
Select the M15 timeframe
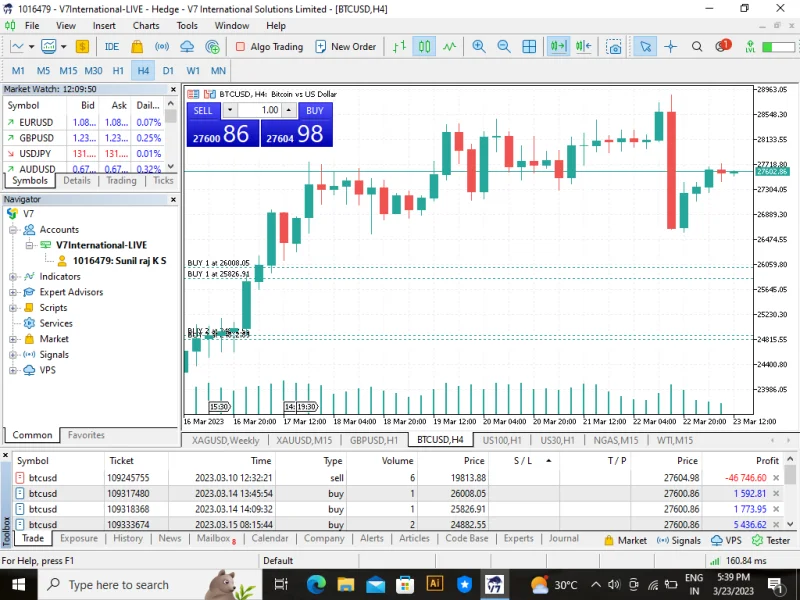pyautogui.click(x=68, y=71)
